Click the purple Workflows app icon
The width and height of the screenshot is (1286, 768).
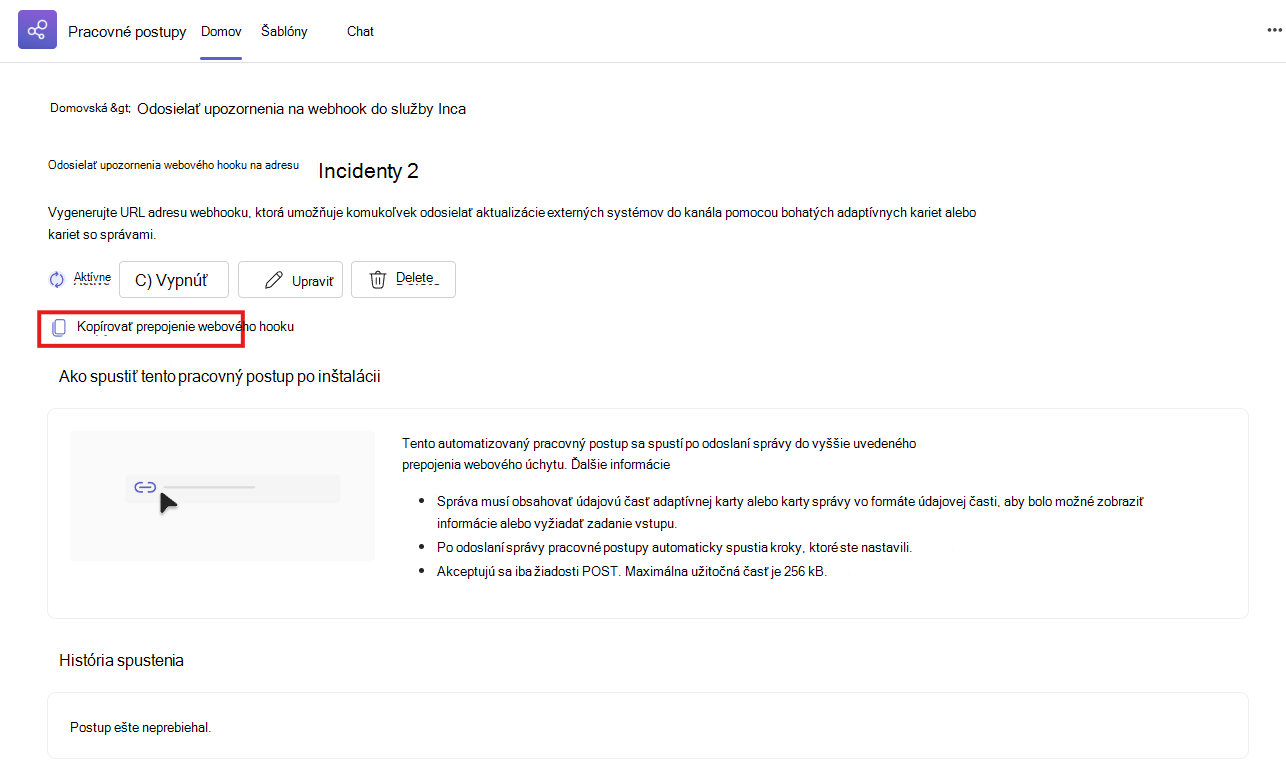click(38, 31)
